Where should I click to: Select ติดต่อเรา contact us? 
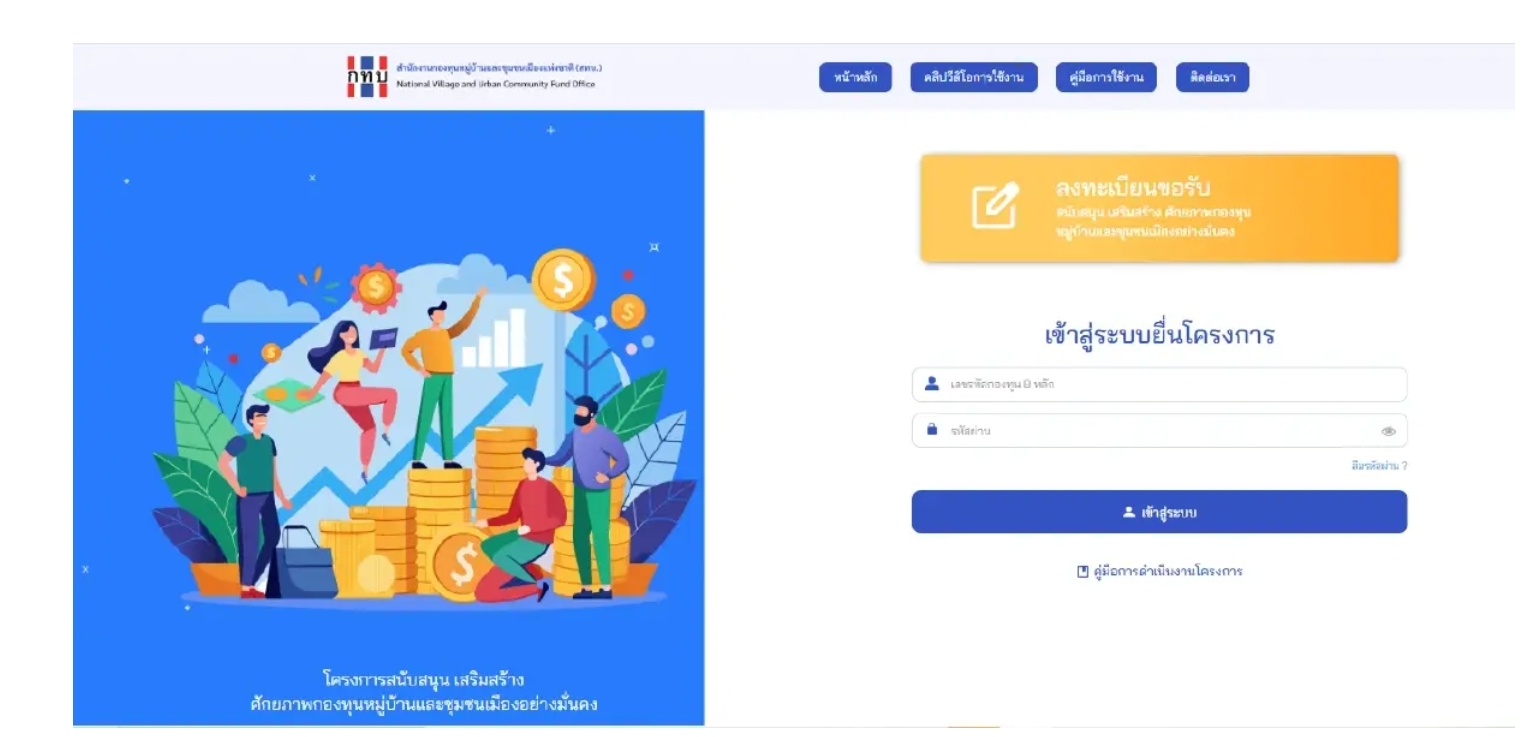point(1212,78)
